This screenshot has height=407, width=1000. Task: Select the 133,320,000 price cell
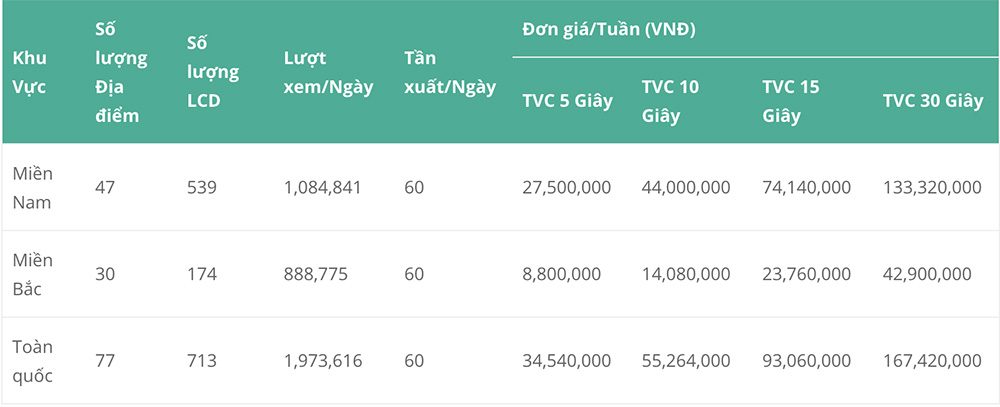[932, 187]
